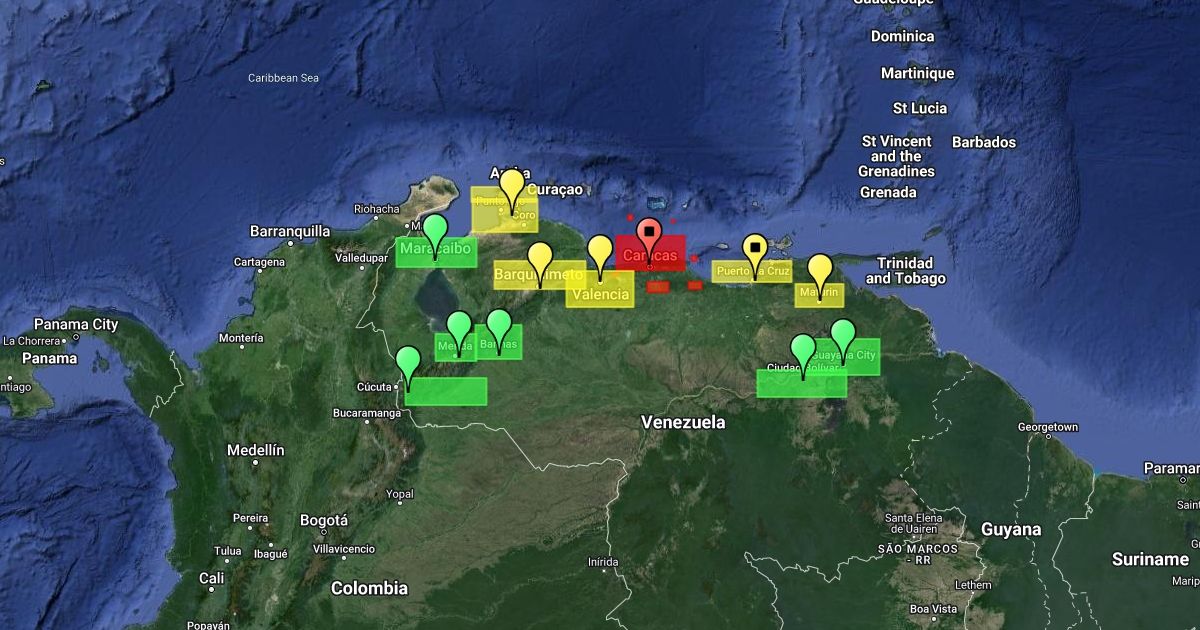Click the green Ciudad Bolivar box
The width and height of the screenshot is (1200, 630).
click(801, 383)
